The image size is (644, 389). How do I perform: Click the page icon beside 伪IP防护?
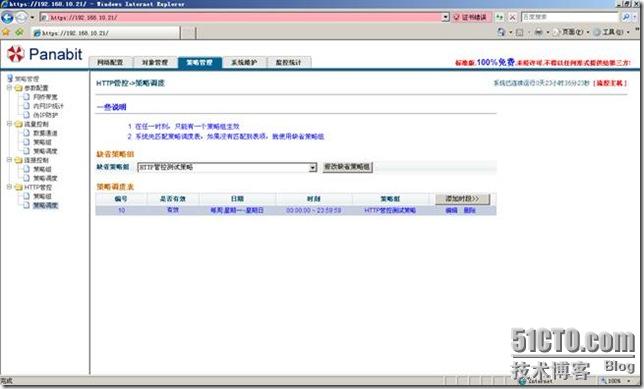(27, 115)
